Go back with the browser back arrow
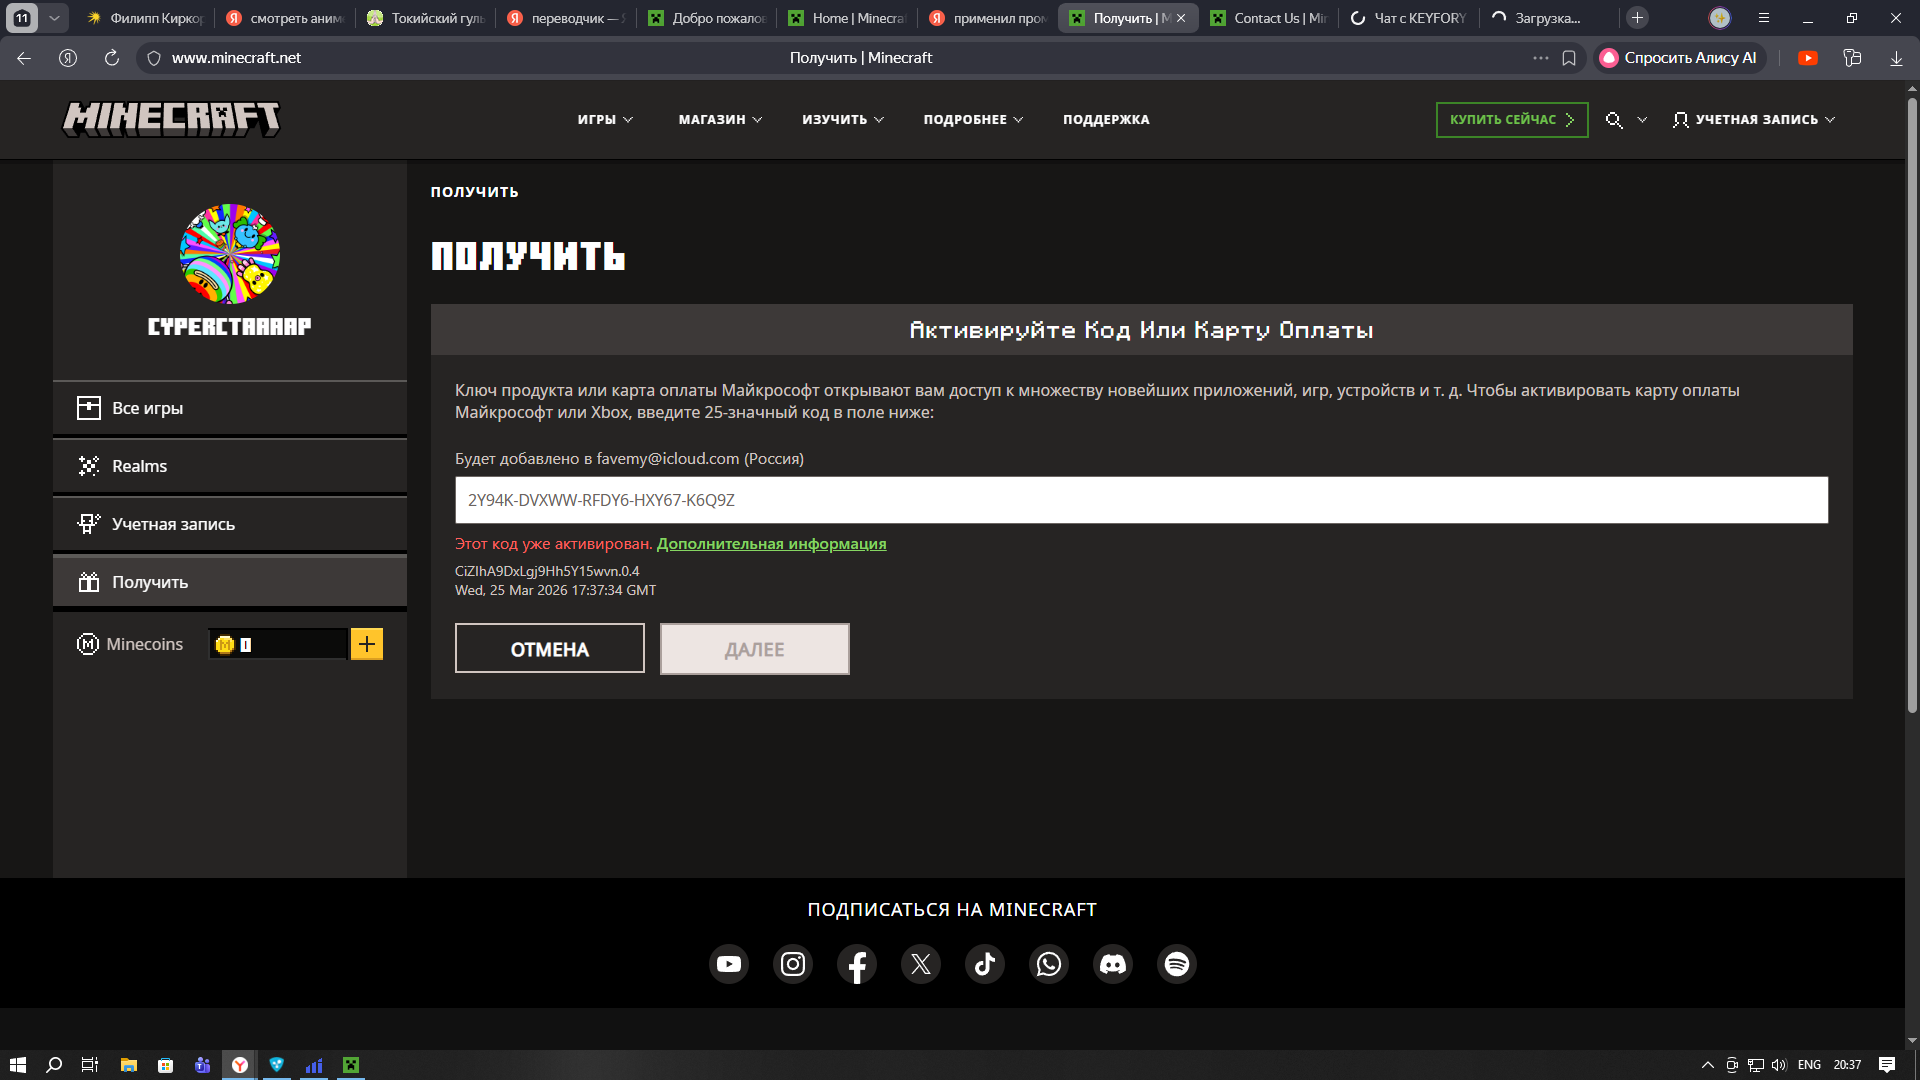Viewport: 1920px width, 1080px height. pyautogui.click(x=24, y=58)
